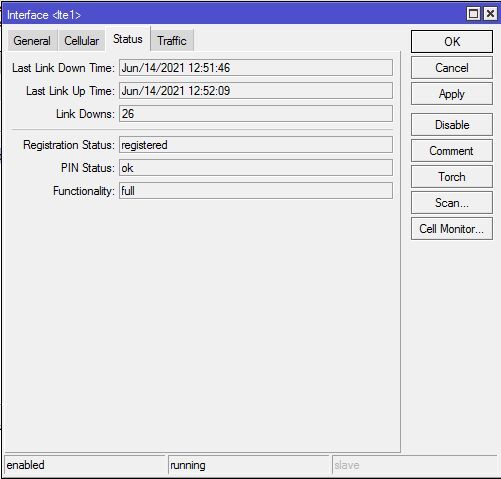Viewport: 501px width, 479px height.
Task: Click the 'Interface <lte1>' window title
Action: 44,15
